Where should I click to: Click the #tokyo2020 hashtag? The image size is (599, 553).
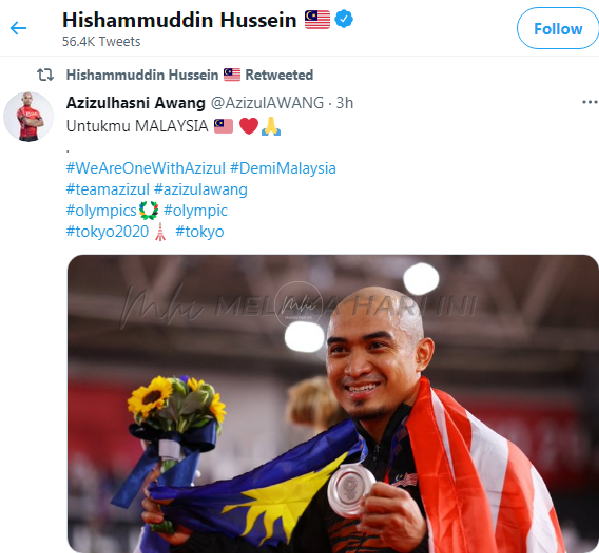[107, 232]
